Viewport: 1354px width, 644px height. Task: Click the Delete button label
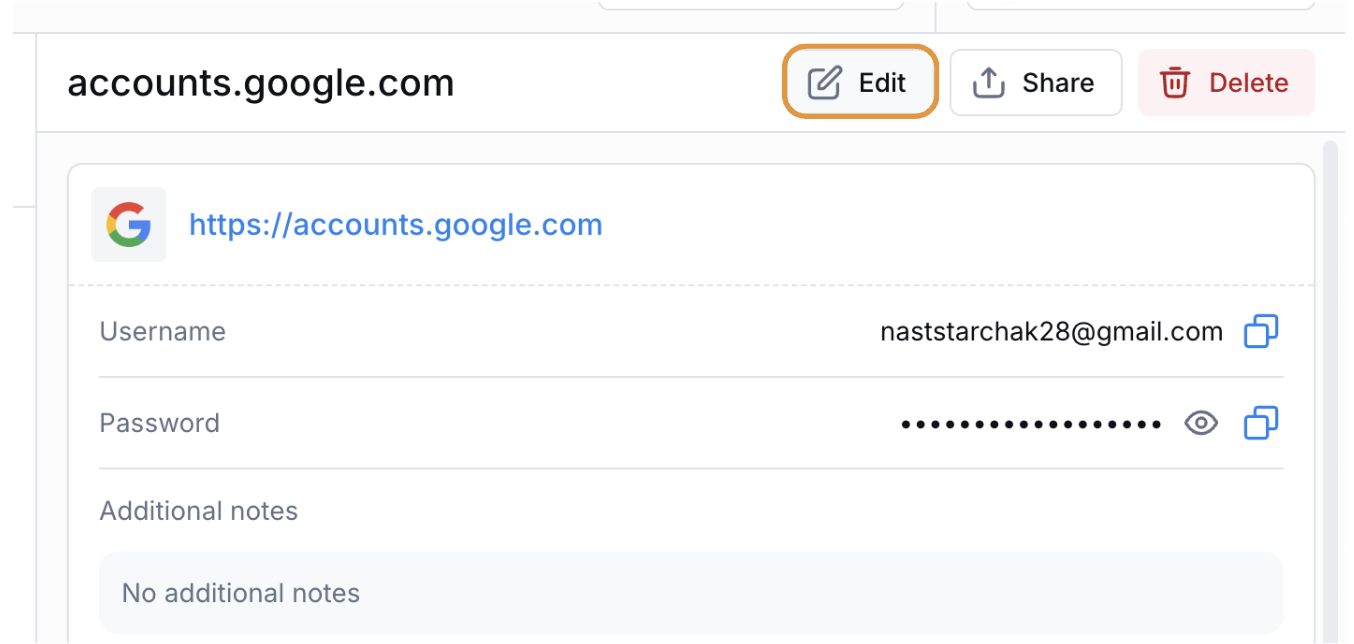[1249, 82]
